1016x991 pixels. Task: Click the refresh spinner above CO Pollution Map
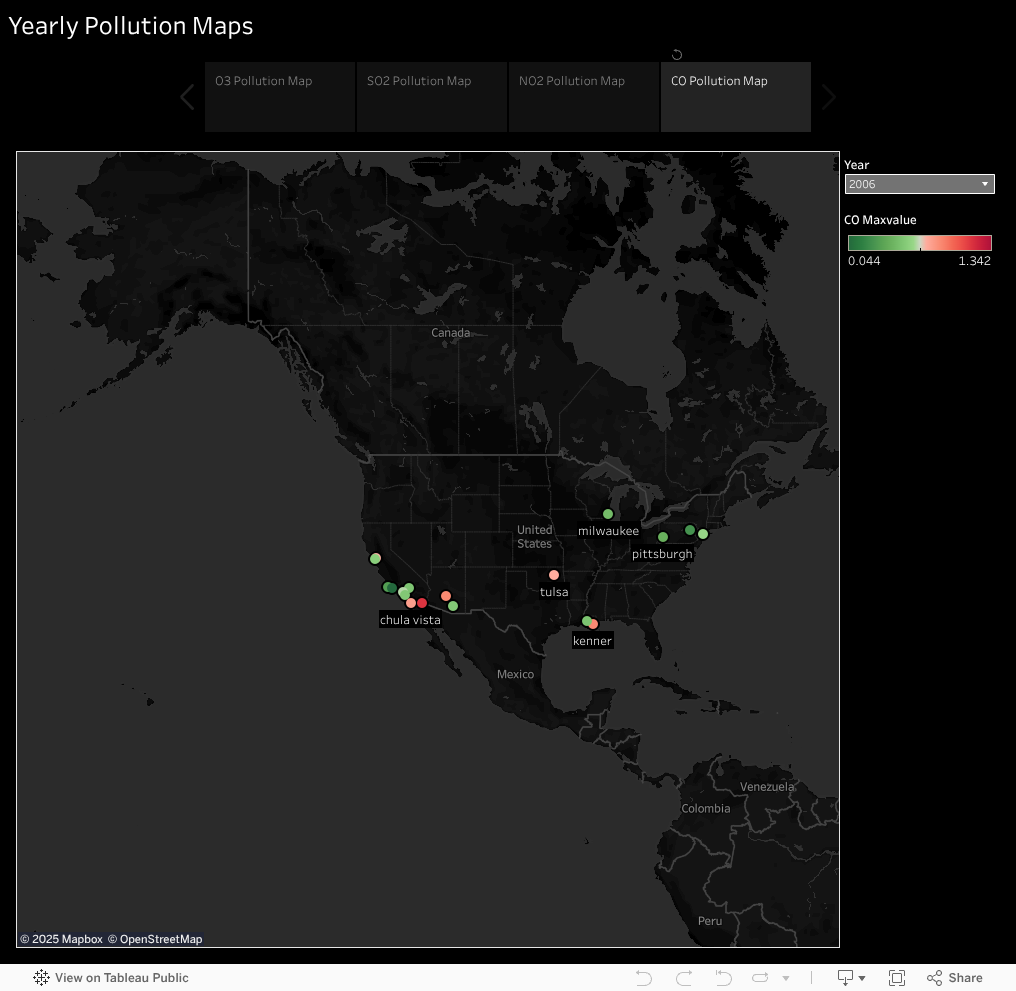pos(677,54)
